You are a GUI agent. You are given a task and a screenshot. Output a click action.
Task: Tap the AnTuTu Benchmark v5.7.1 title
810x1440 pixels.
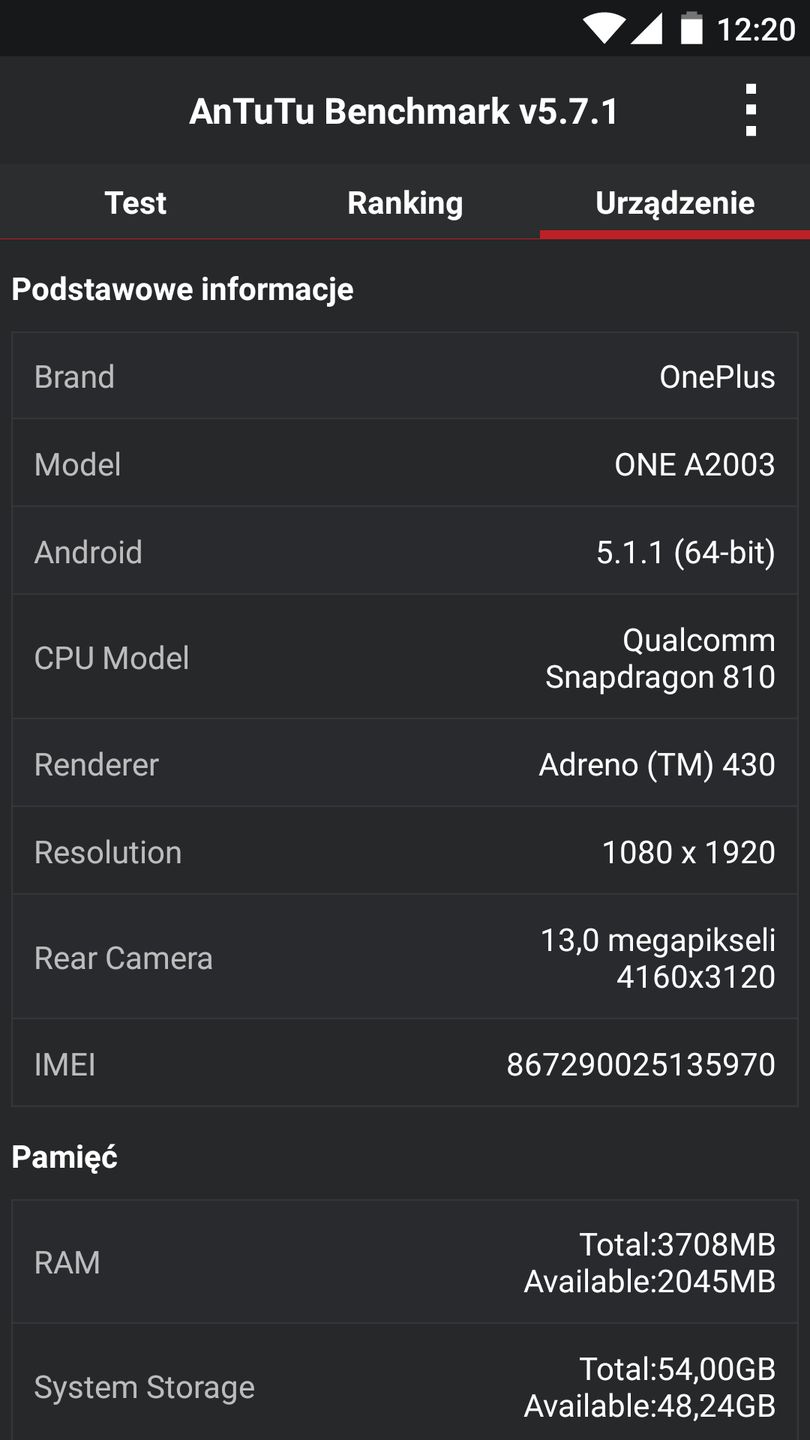(x=404, y=111)
